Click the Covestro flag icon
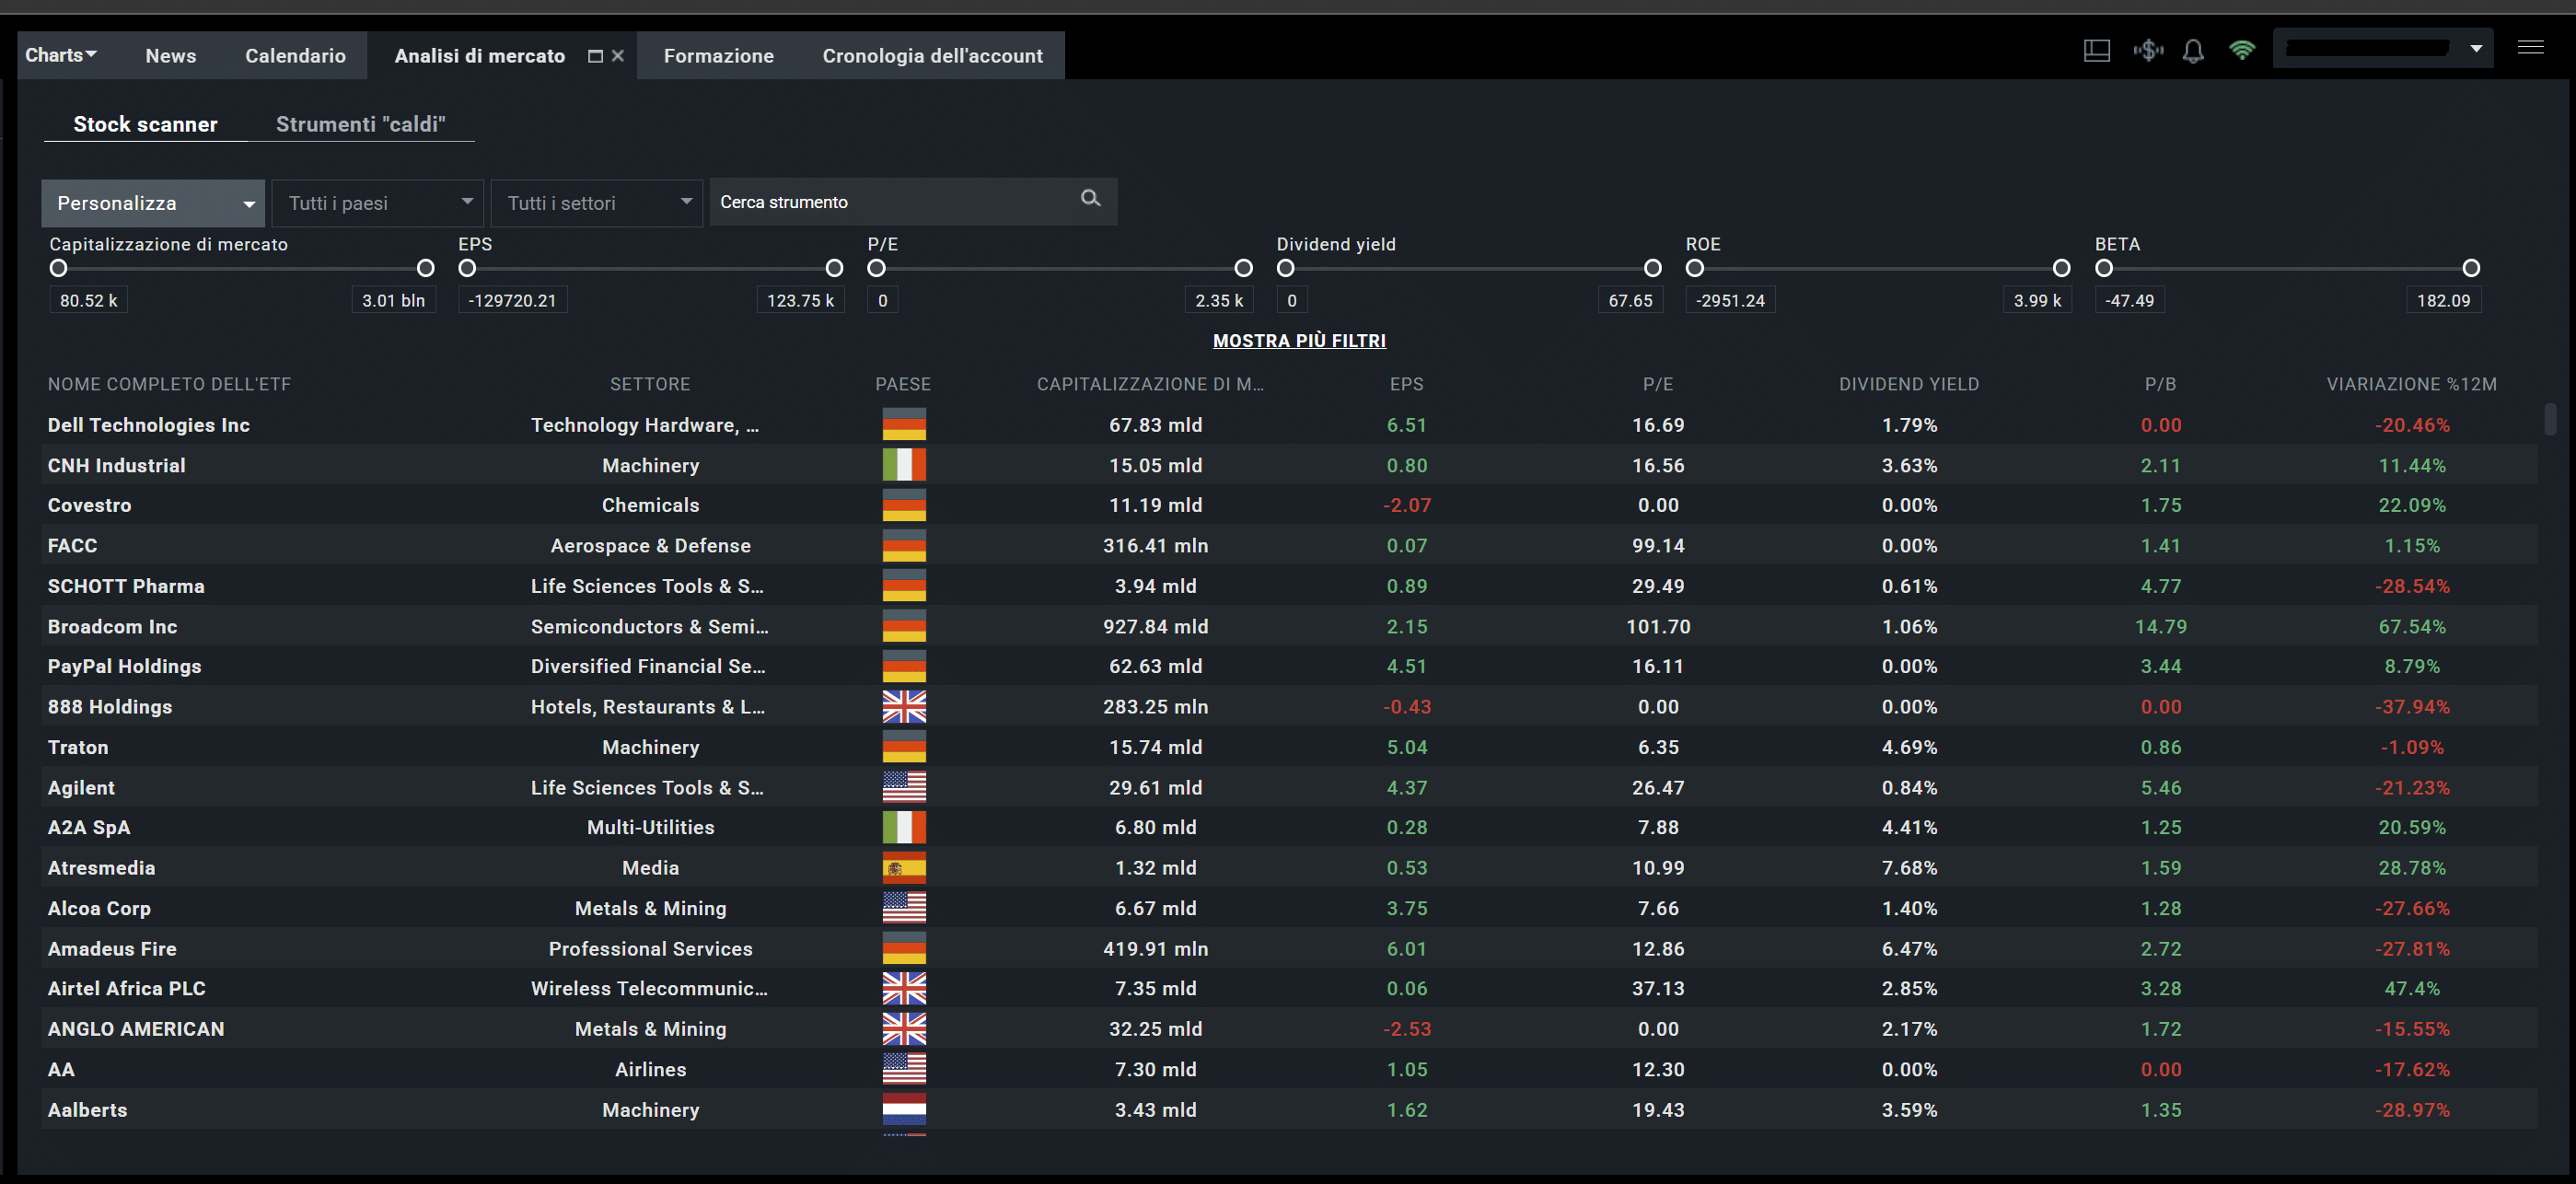2576x1184 pixels. point(904,505)
